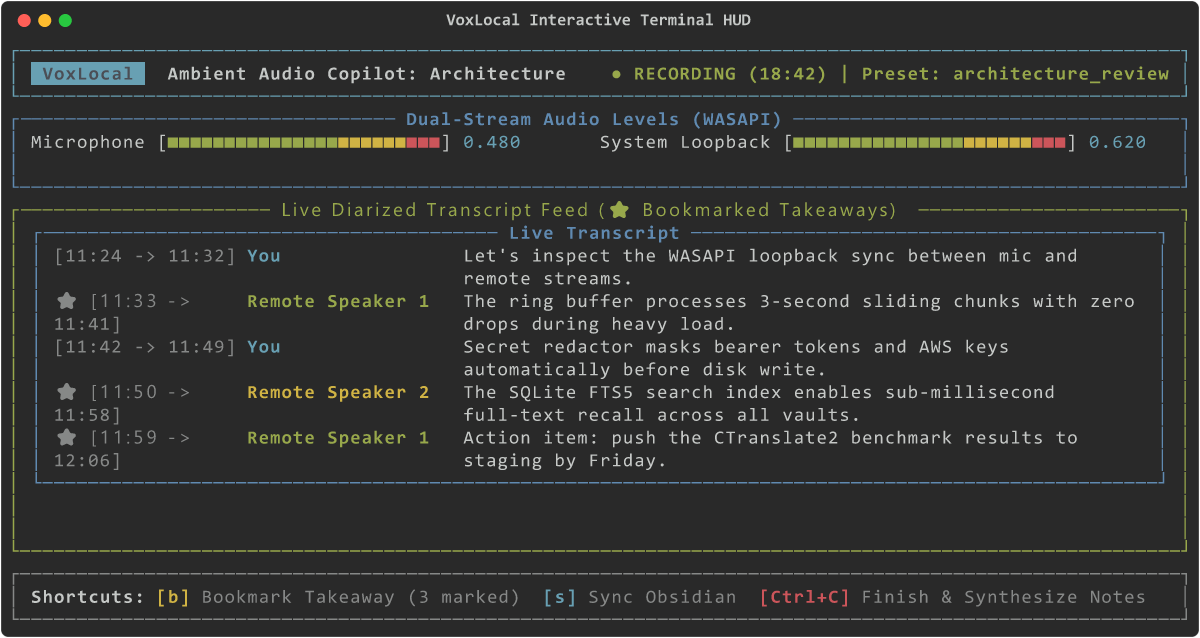Close the terminal window with the red button

[24, 20]
